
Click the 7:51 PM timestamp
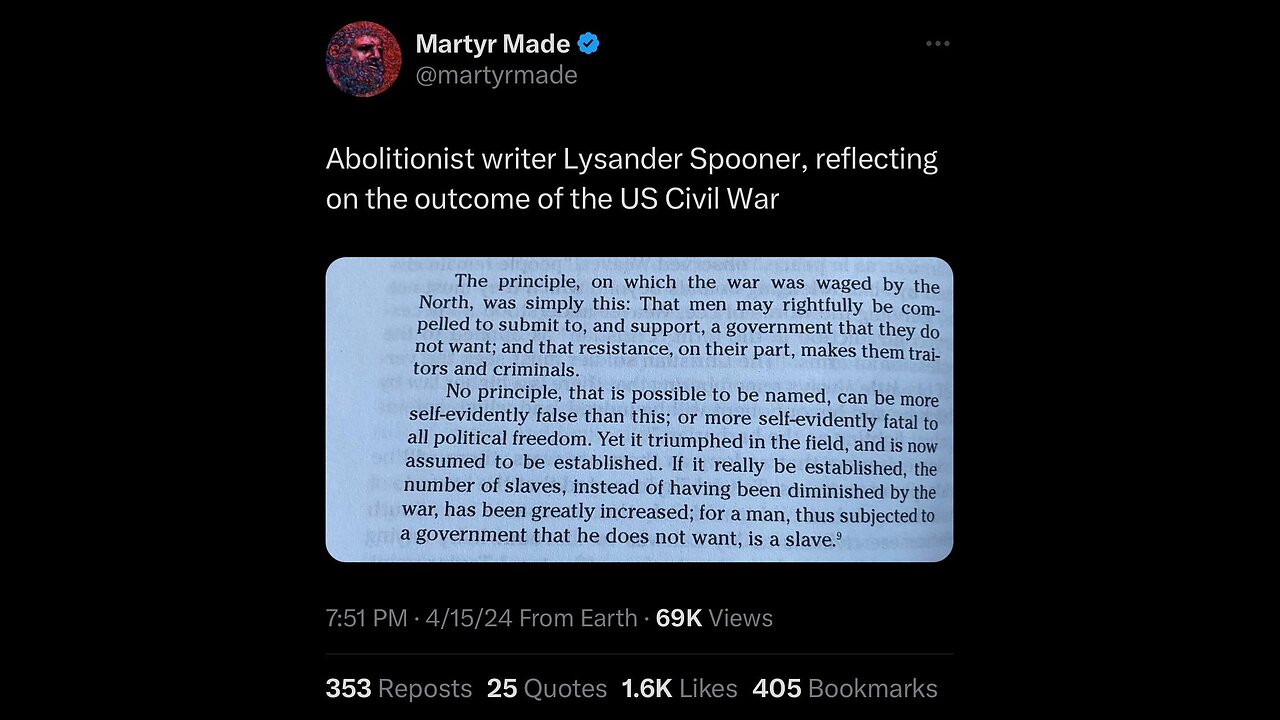point(365,618)
